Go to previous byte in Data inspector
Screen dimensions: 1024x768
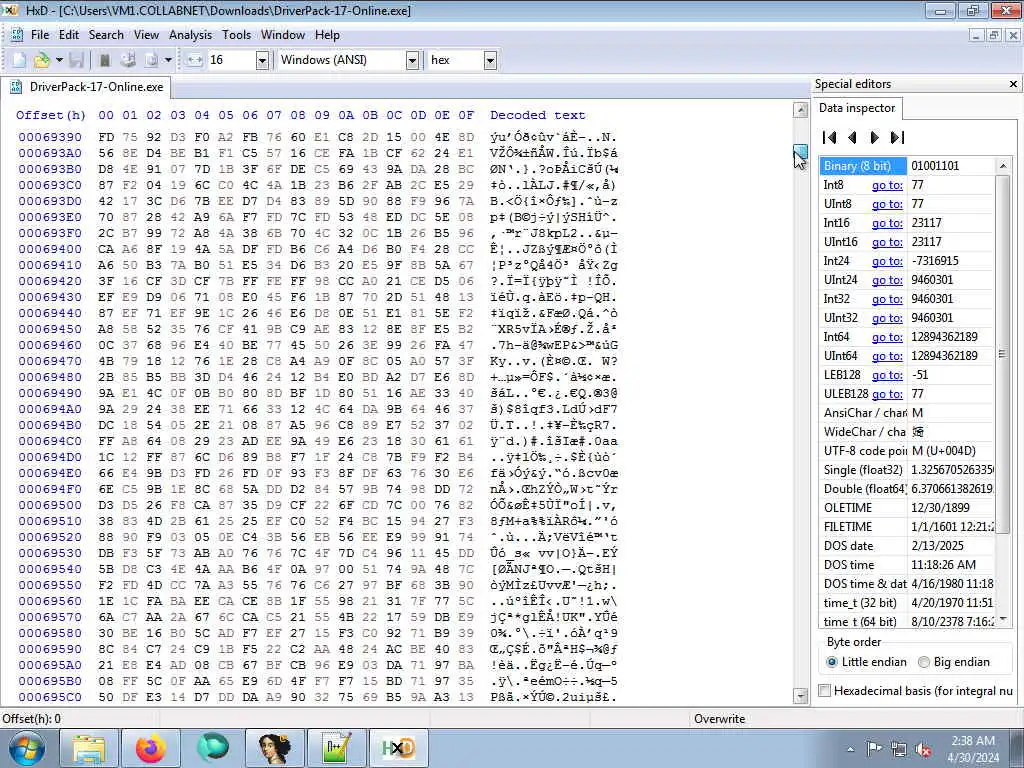point(852,137)
